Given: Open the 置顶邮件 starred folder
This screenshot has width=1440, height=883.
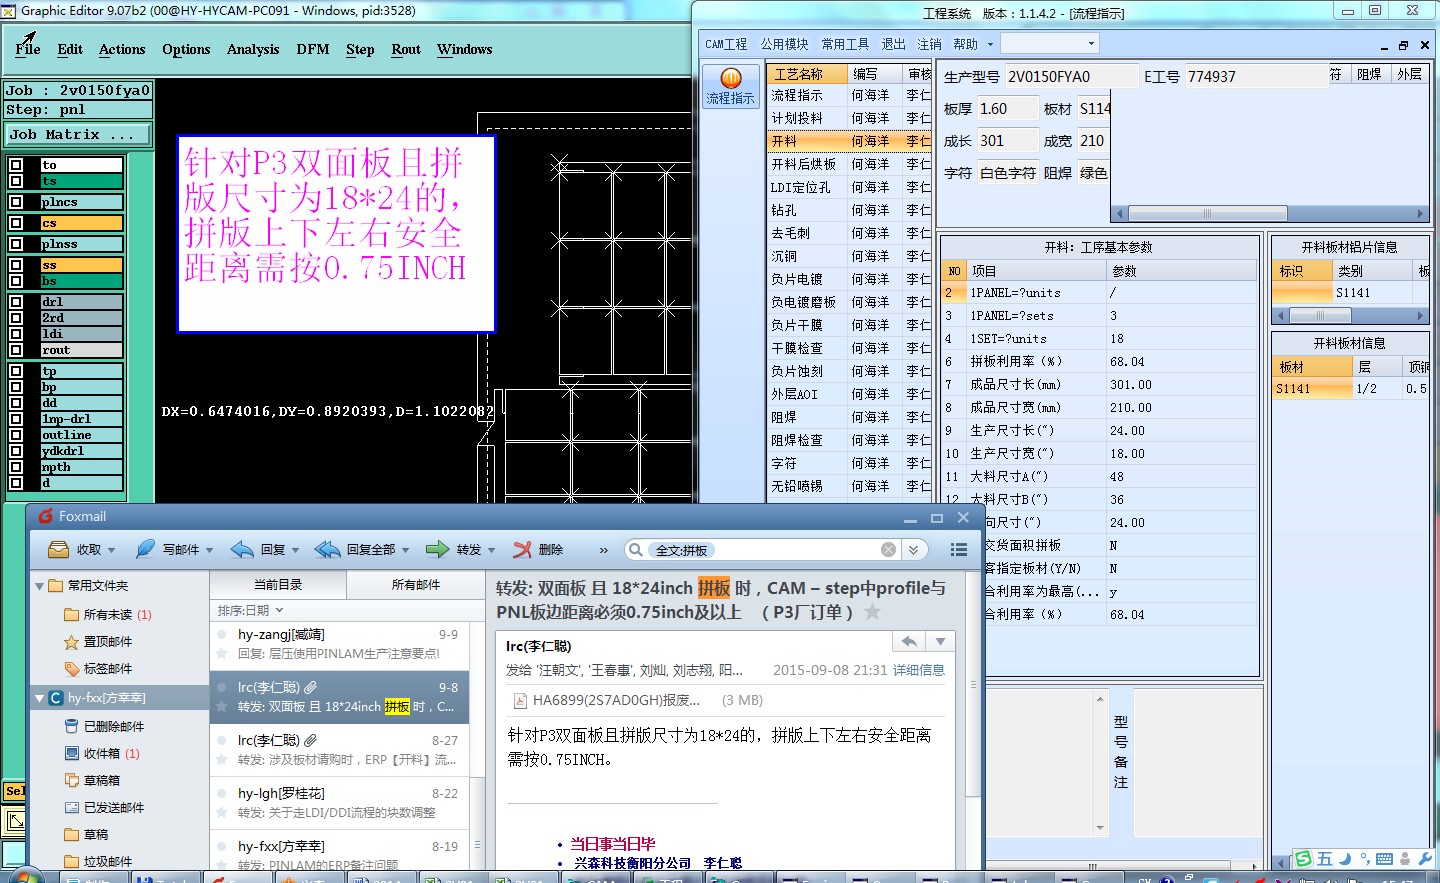Looking at the screenshot, I should click(x=98, y=642).
